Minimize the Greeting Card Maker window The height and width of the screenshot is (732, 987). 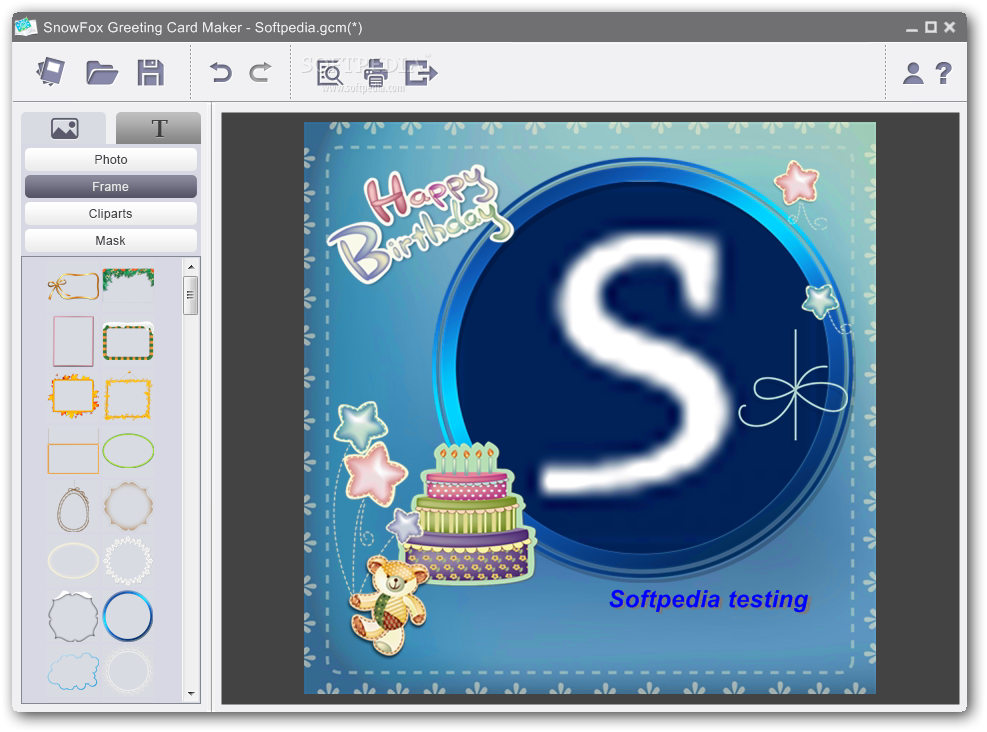pyautogui.click(x=911, y=28)
